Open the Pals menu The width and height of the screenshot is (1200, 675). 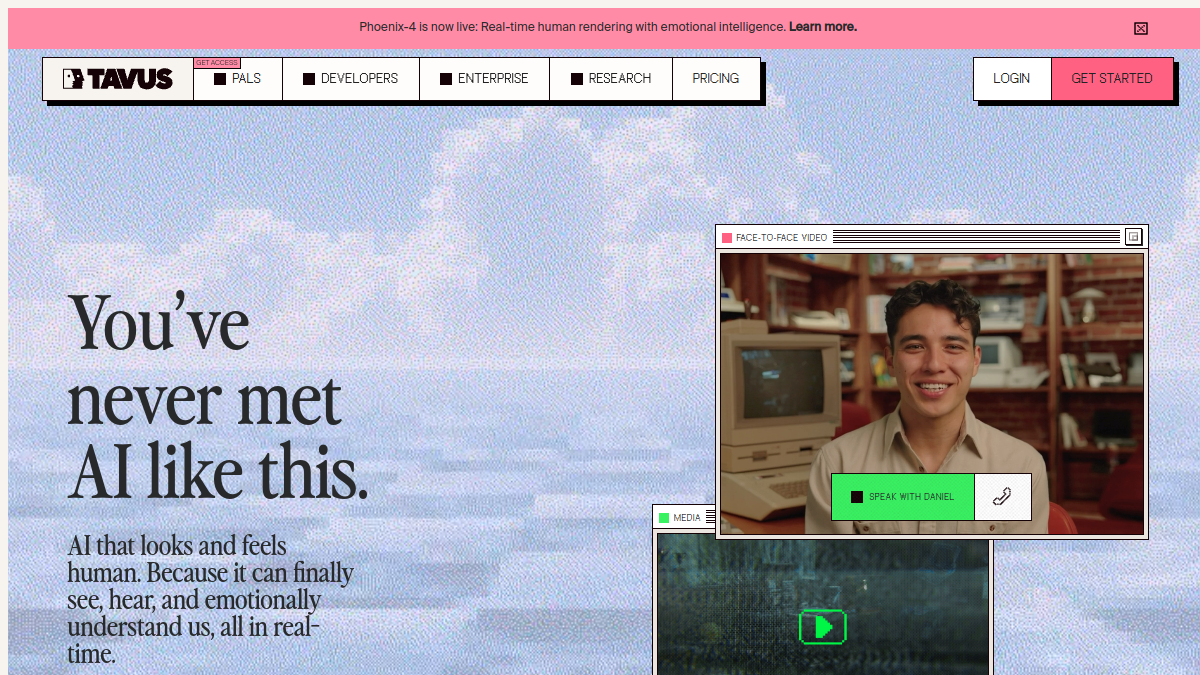click(x=238, y=79)
